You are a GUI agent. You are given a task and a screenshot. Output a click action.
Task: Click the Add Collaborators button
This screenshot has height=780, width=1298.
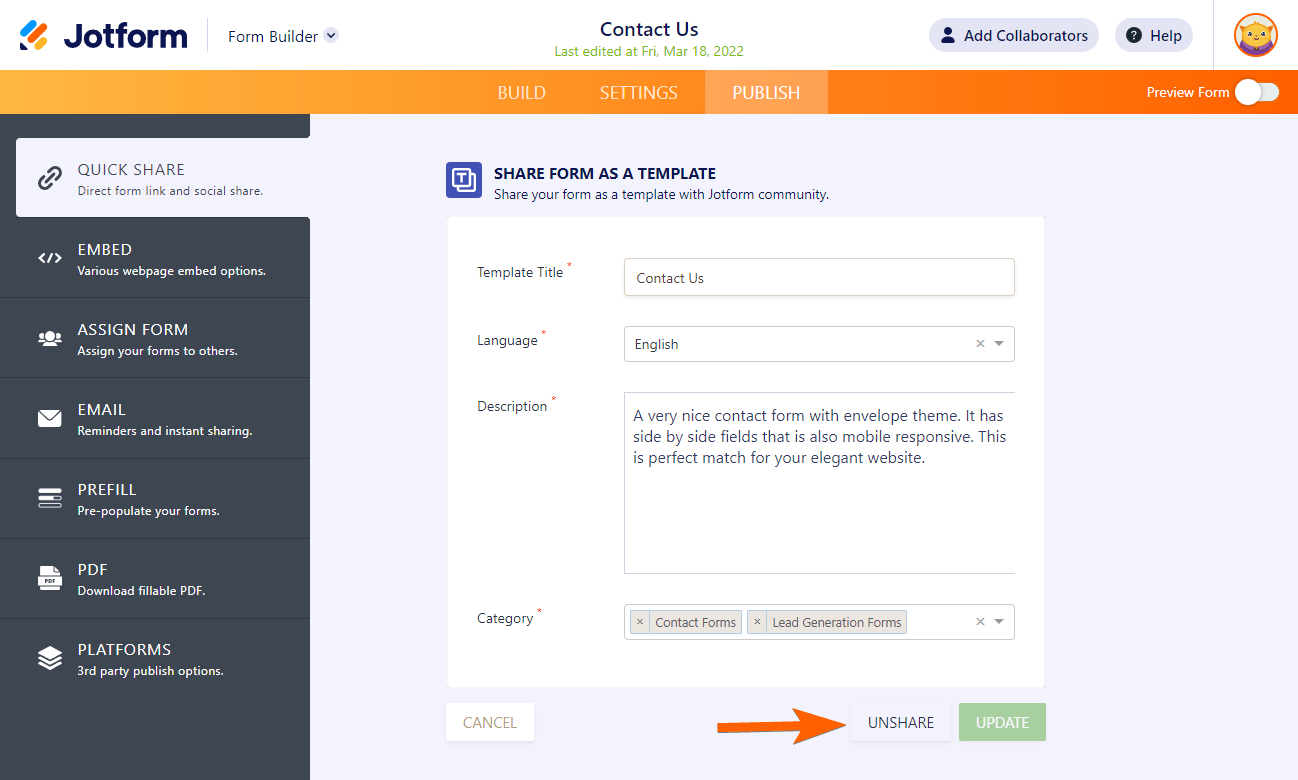[1013, 36]
